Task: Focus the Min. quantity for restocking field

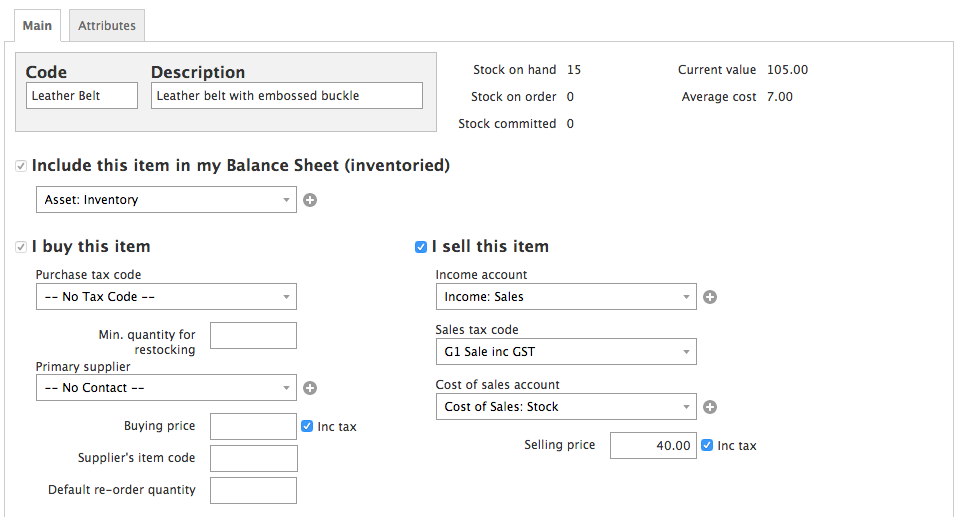Action: coord(253,335)
